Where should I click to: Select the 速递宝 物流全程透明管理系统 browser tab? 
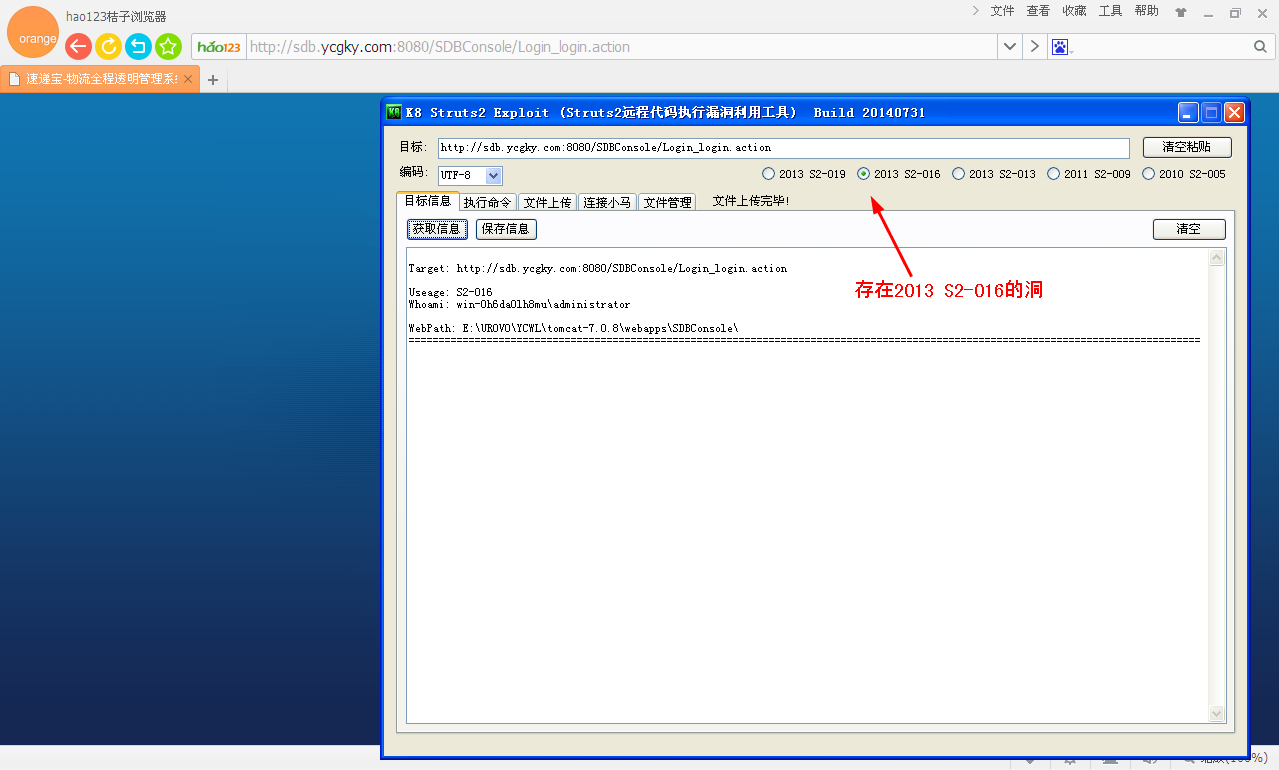(100, 79)
